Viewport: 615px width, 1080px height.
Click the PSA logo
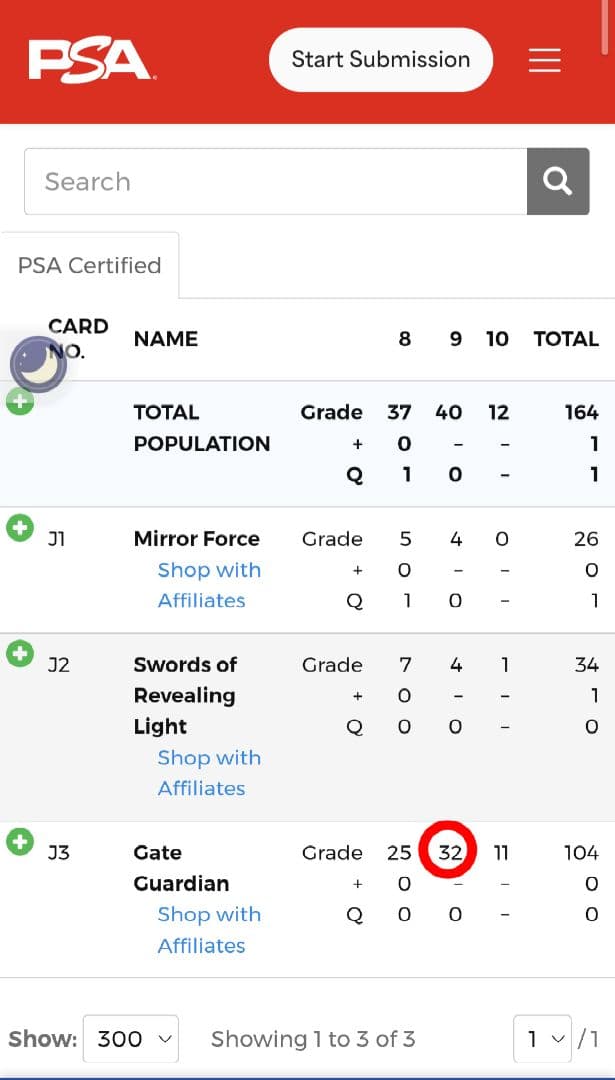(x=90, y=60)
